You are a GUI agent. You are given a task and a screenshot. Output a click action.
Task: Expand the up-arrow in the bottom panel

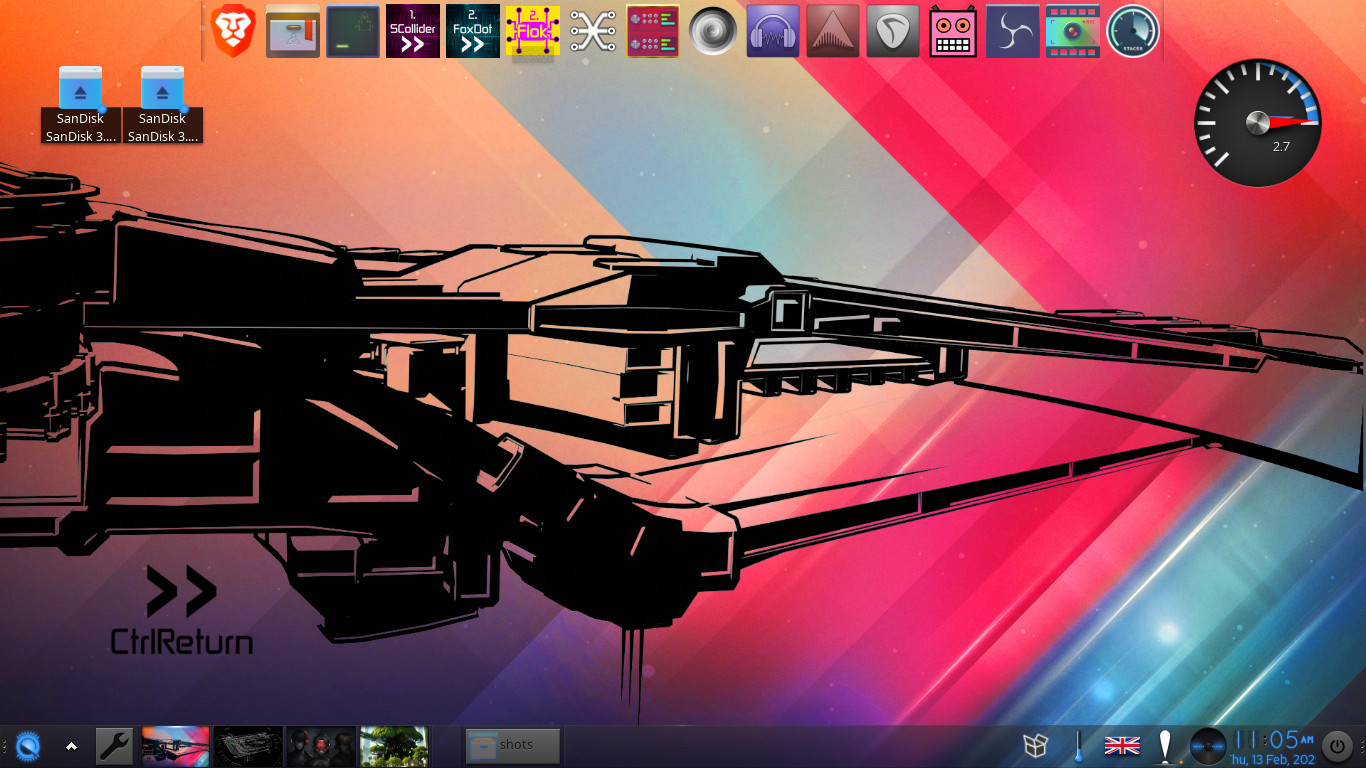pos(71,746)
